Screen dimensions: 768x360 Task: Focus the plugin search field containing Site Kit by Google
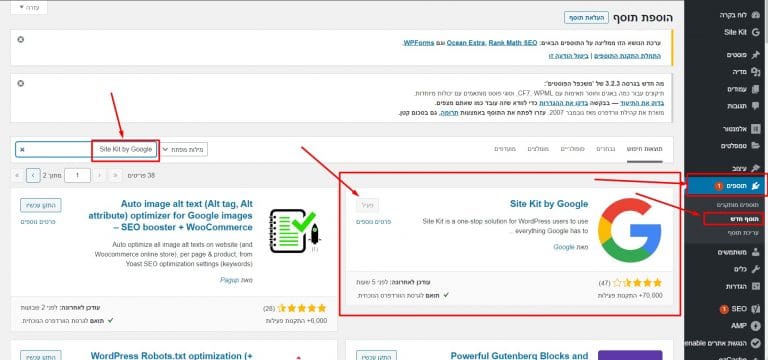[87, 149]
